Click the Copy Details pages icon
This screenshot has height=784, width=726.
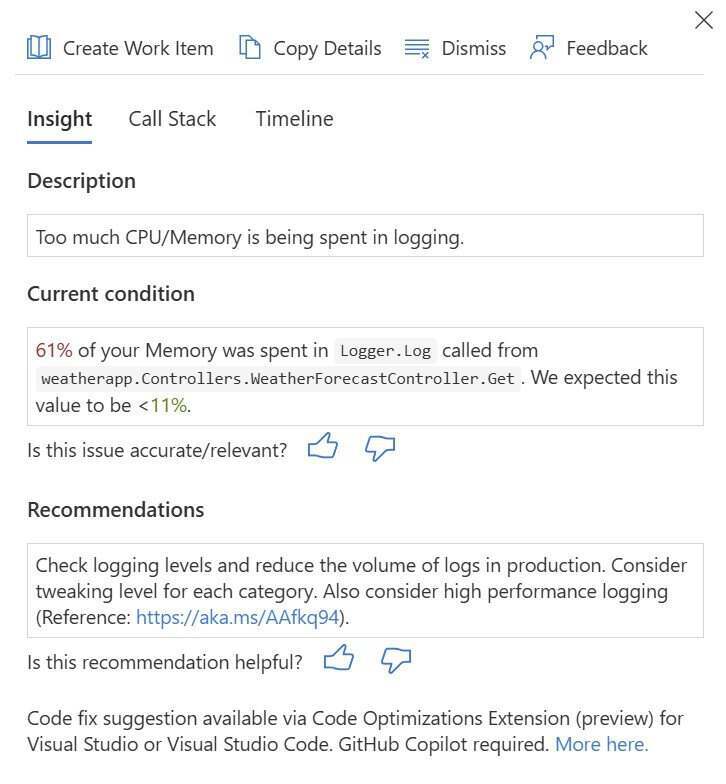pos(250,48)
